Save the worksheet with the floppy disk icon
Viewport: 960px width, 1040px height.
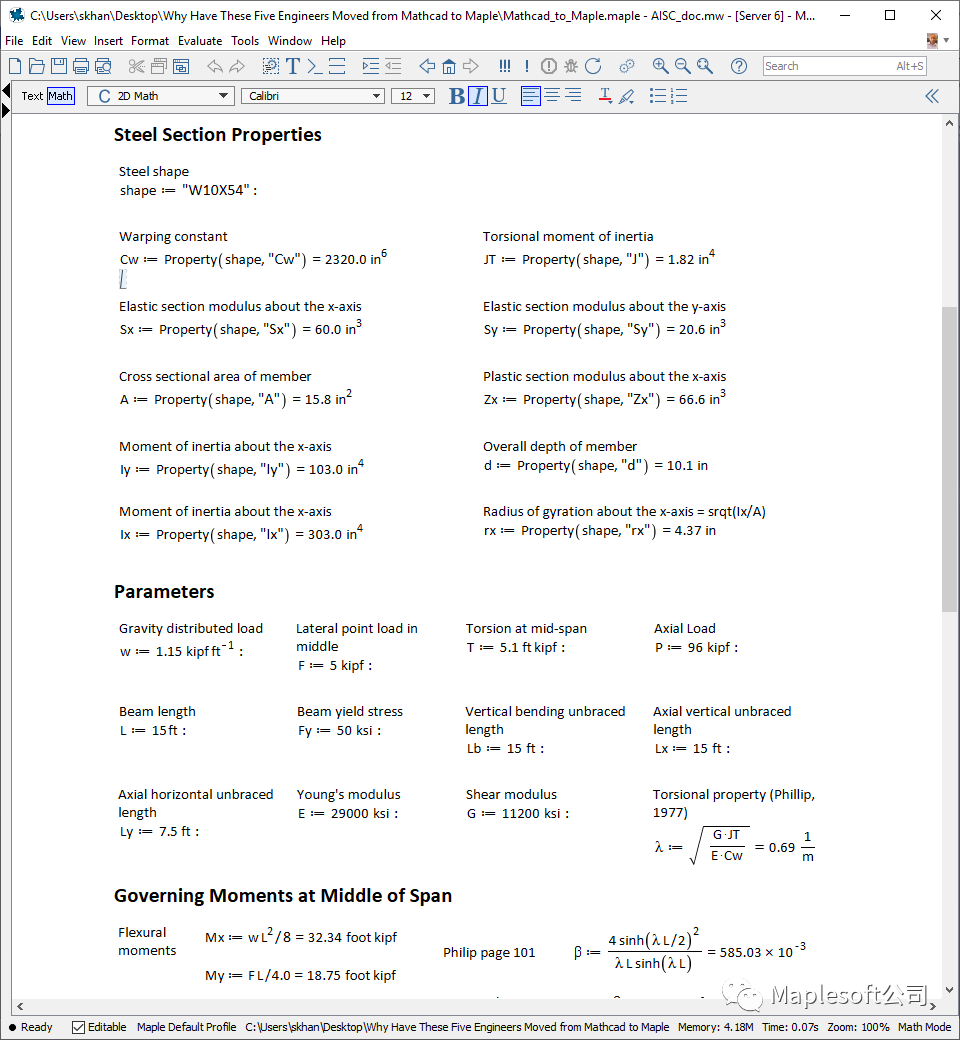[59, 66]
